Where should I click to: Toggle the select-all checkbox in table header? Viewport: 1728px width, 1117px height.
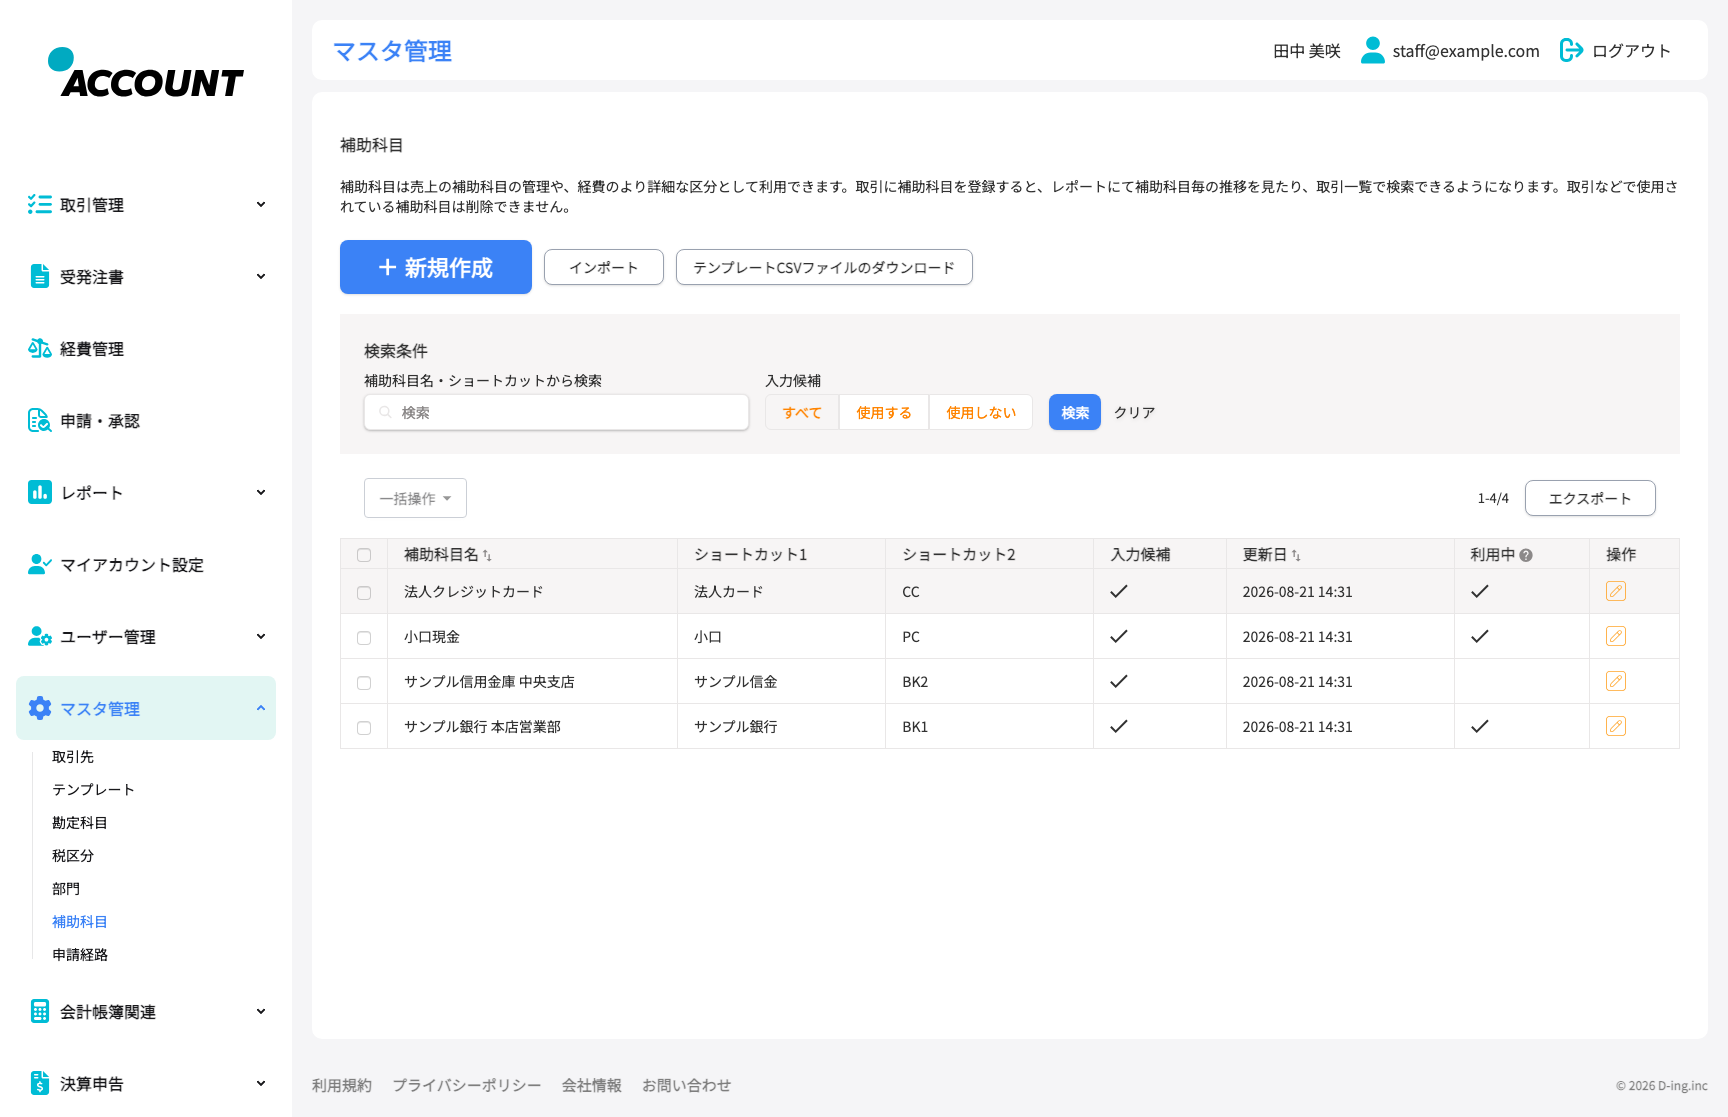pos(364,555)
